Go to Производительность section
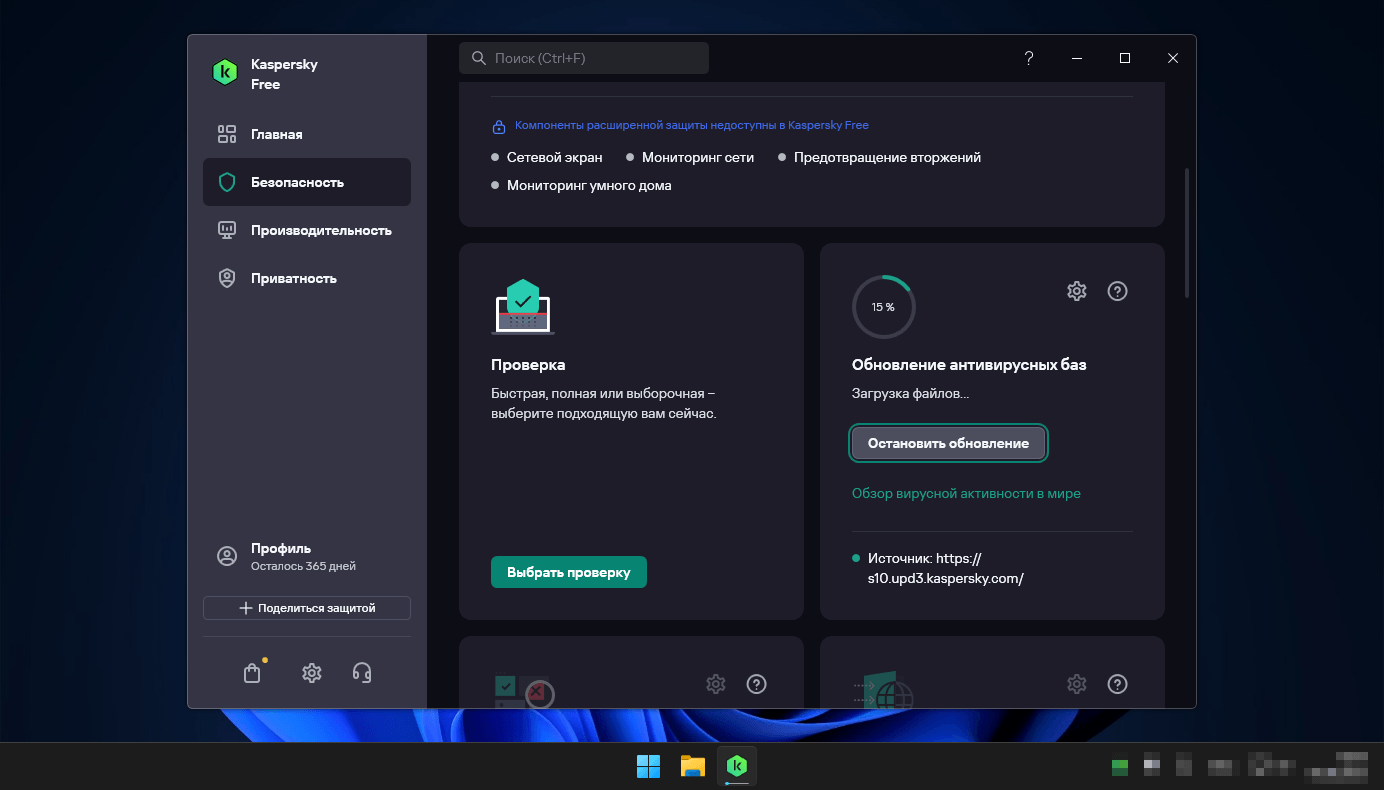This screenshot has width=1384, height=790. point(307,230)
